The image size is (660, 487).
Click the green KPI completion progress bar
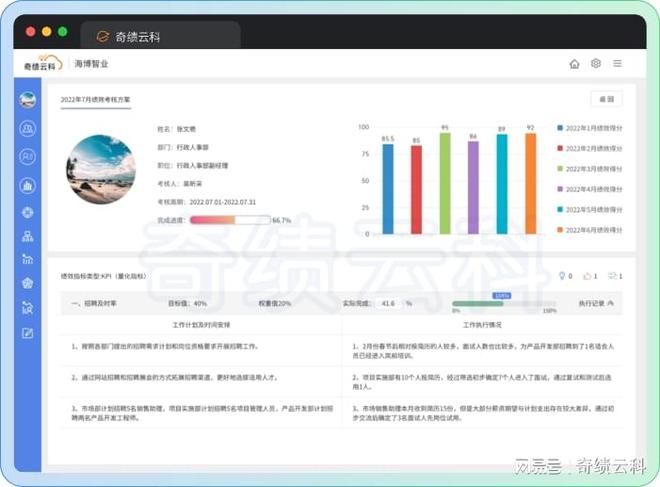point(504,303)
